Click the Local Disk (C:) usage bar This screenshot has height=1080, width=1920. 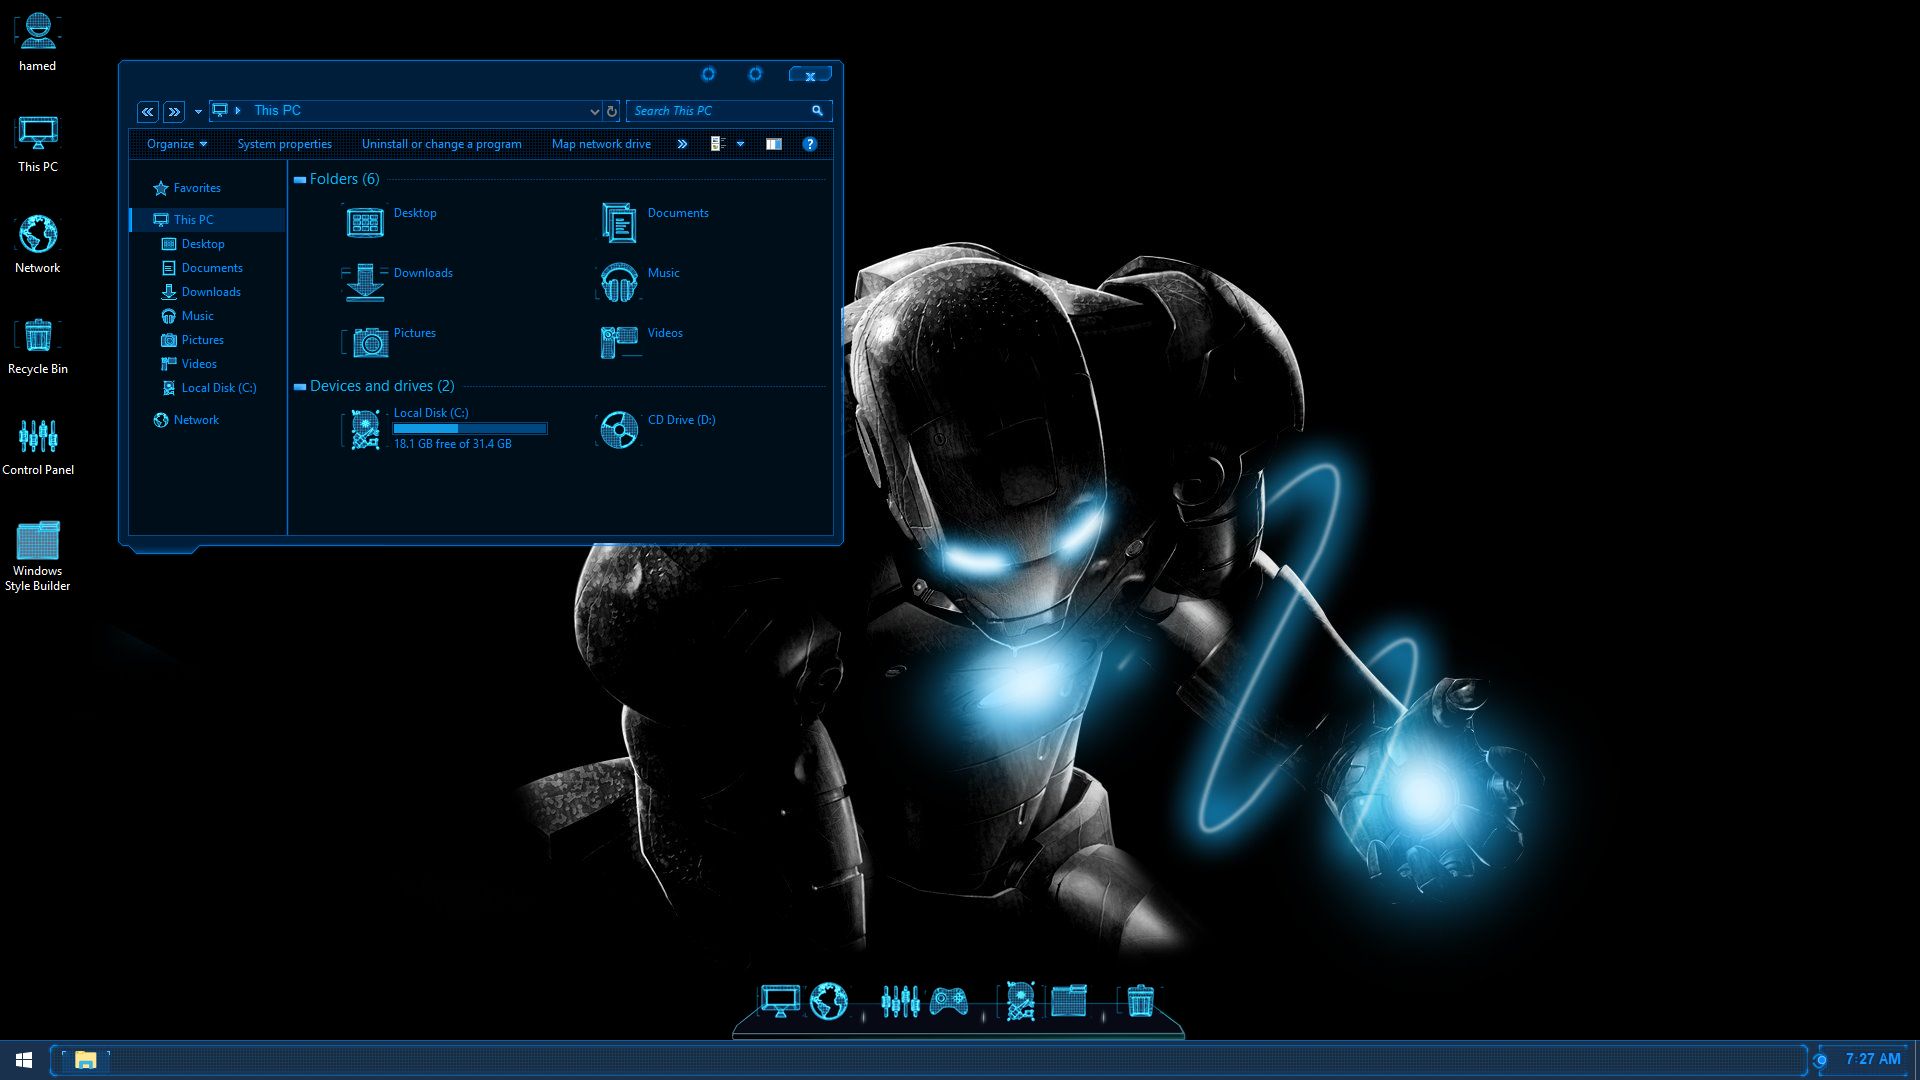click(x=470, y=429)
